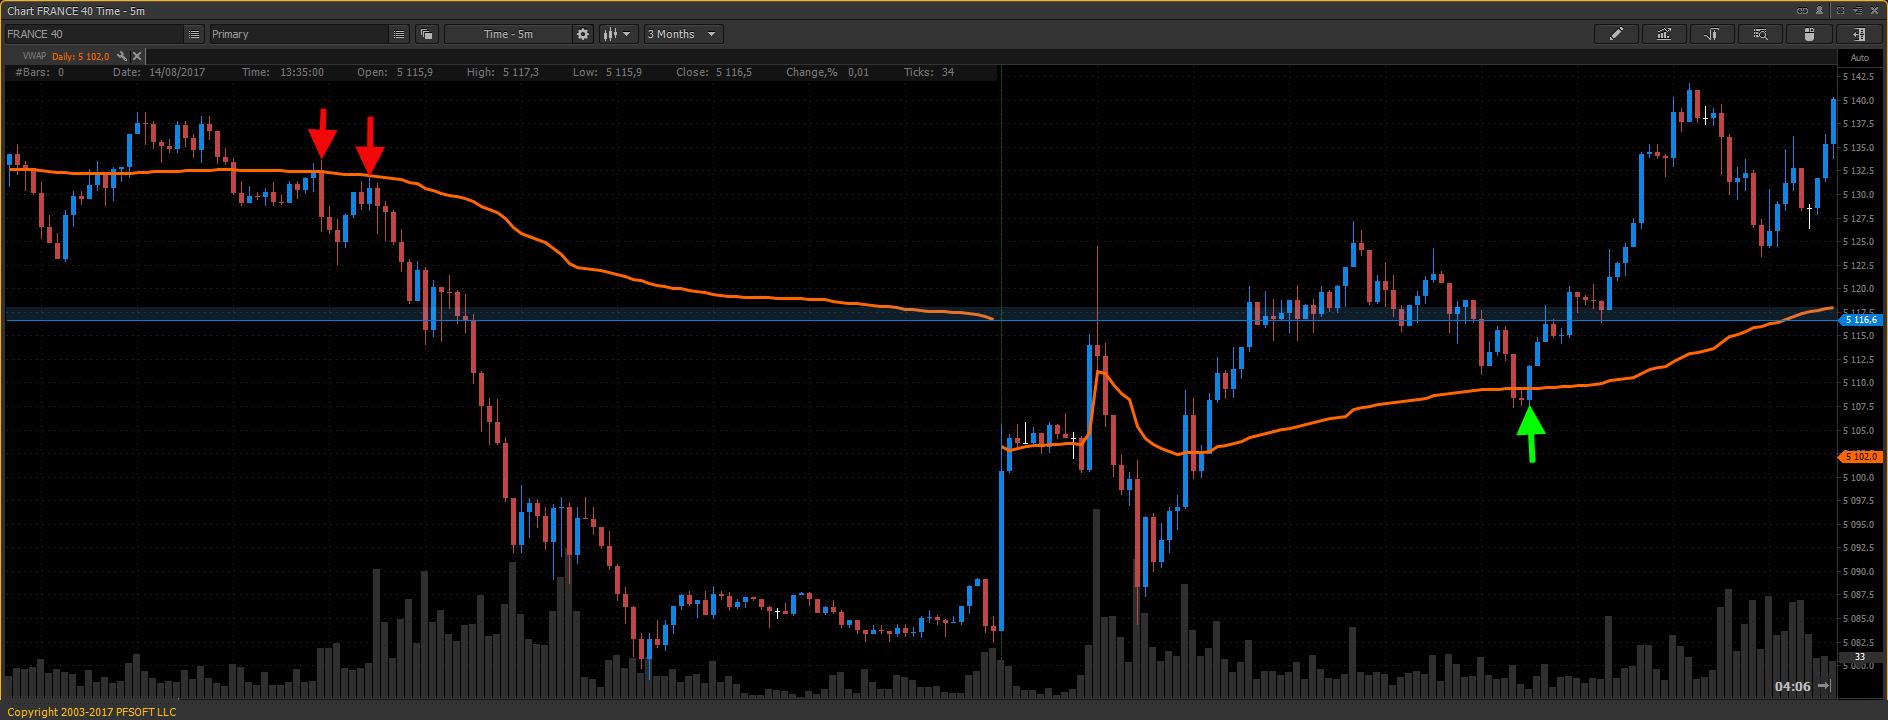1888x720 pixels.
Task: Click the overlay windows icon next to Primary
Action: tap(427, 34)
